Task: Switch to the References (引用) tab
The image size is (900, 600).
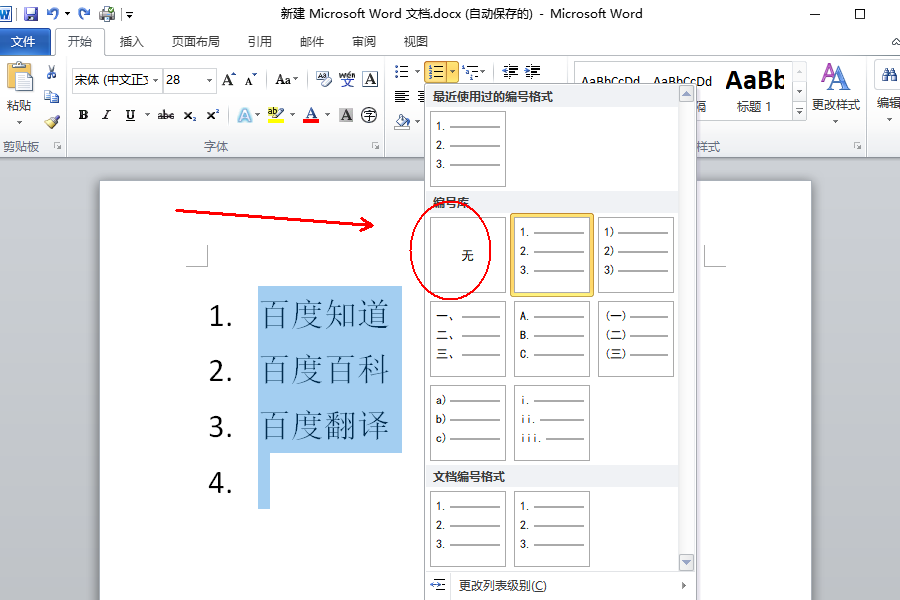Action: 259,41
